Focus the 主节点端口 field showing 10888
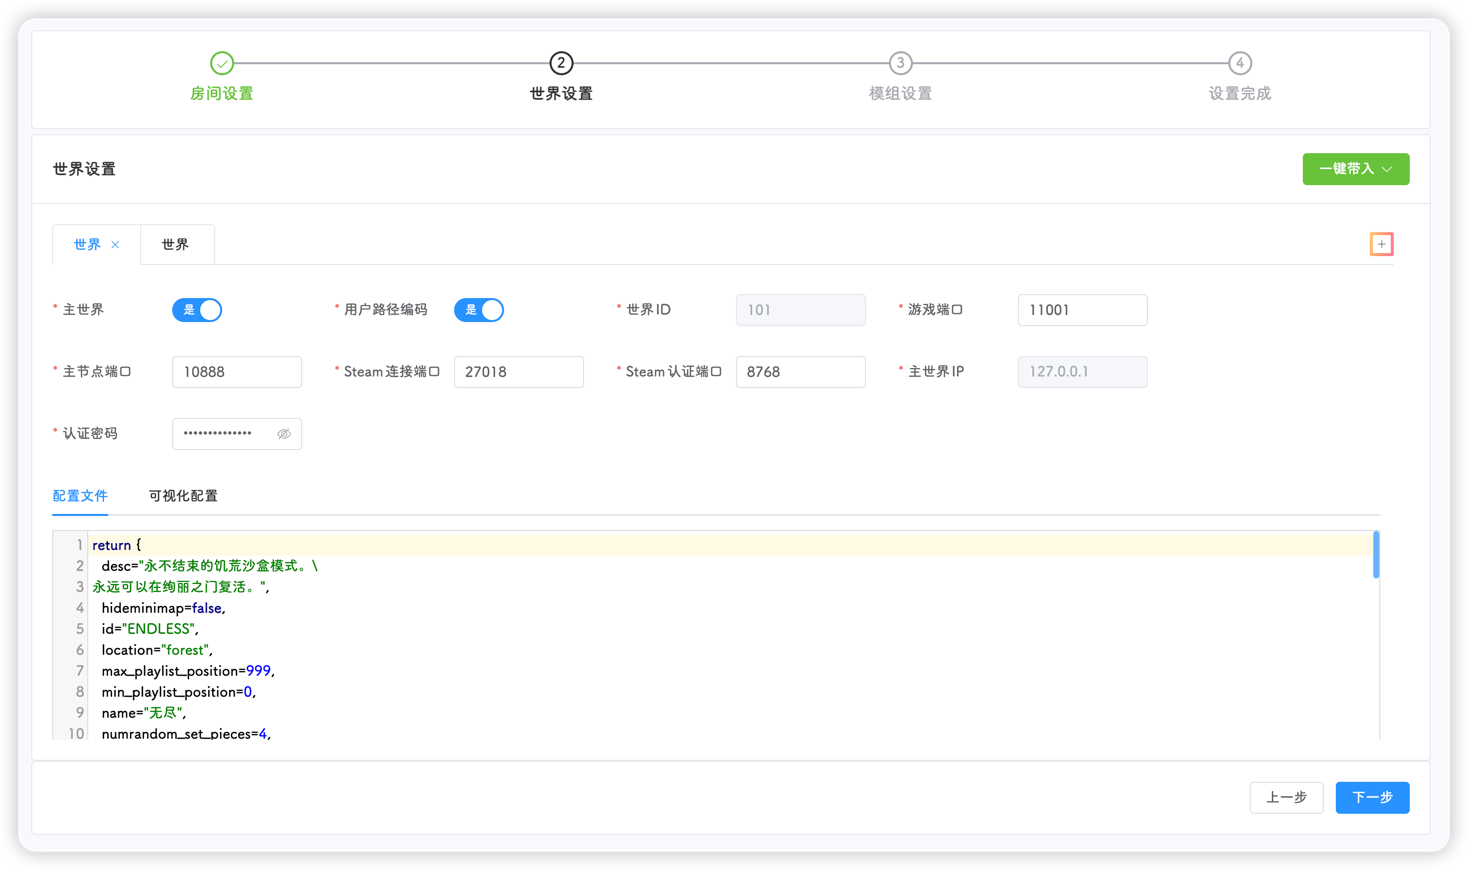This screenshot has width=1468, height=870. (237, 372)
